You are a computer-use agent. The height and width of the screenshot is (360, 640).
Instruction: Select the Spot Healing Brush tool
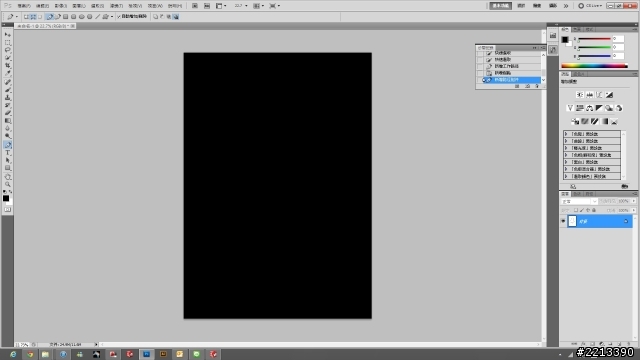[x=7, y=82]
